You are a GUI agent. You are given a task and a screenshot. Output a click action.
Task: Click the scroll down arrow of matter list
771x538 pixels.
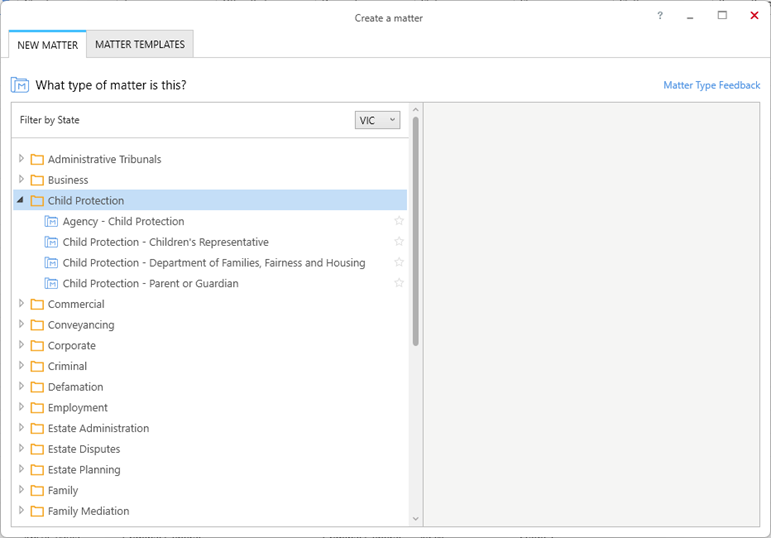click(x=416, y=518)
